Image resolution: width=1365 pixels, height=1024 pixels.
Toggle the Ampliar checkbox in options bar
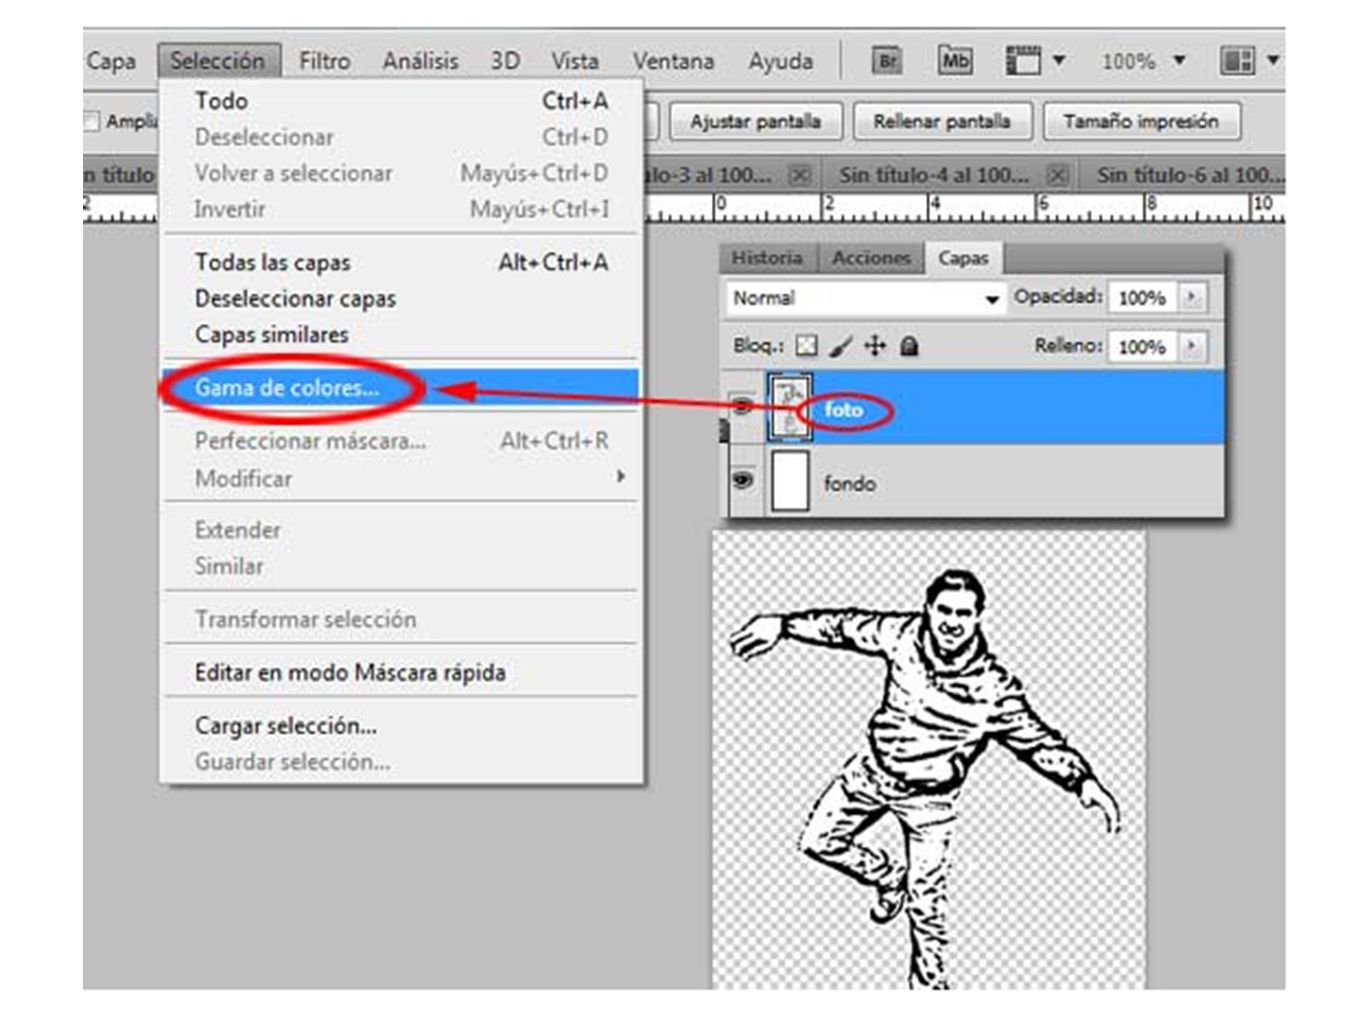pyautogui.click(x=91, y=121)
